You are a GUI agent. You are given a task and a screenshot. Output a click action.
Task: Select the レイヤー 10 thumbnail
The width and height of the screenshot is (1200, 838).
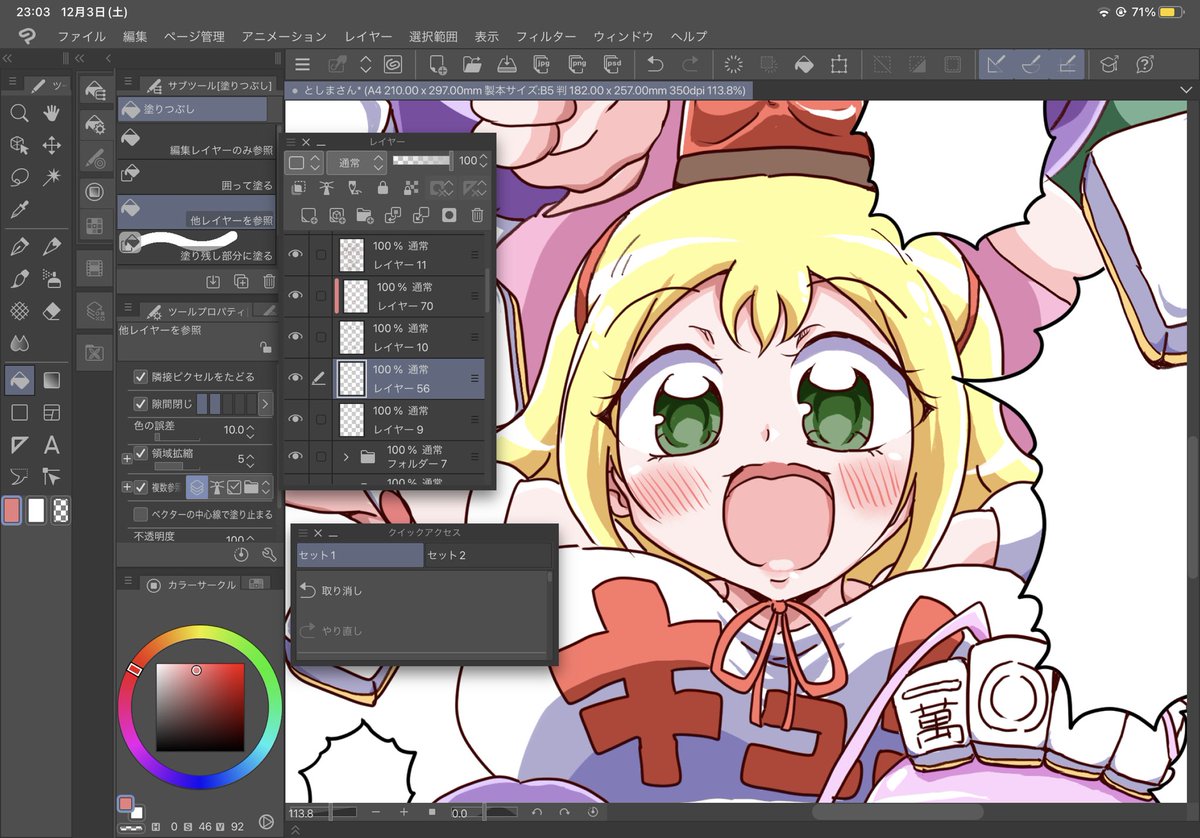352,337
